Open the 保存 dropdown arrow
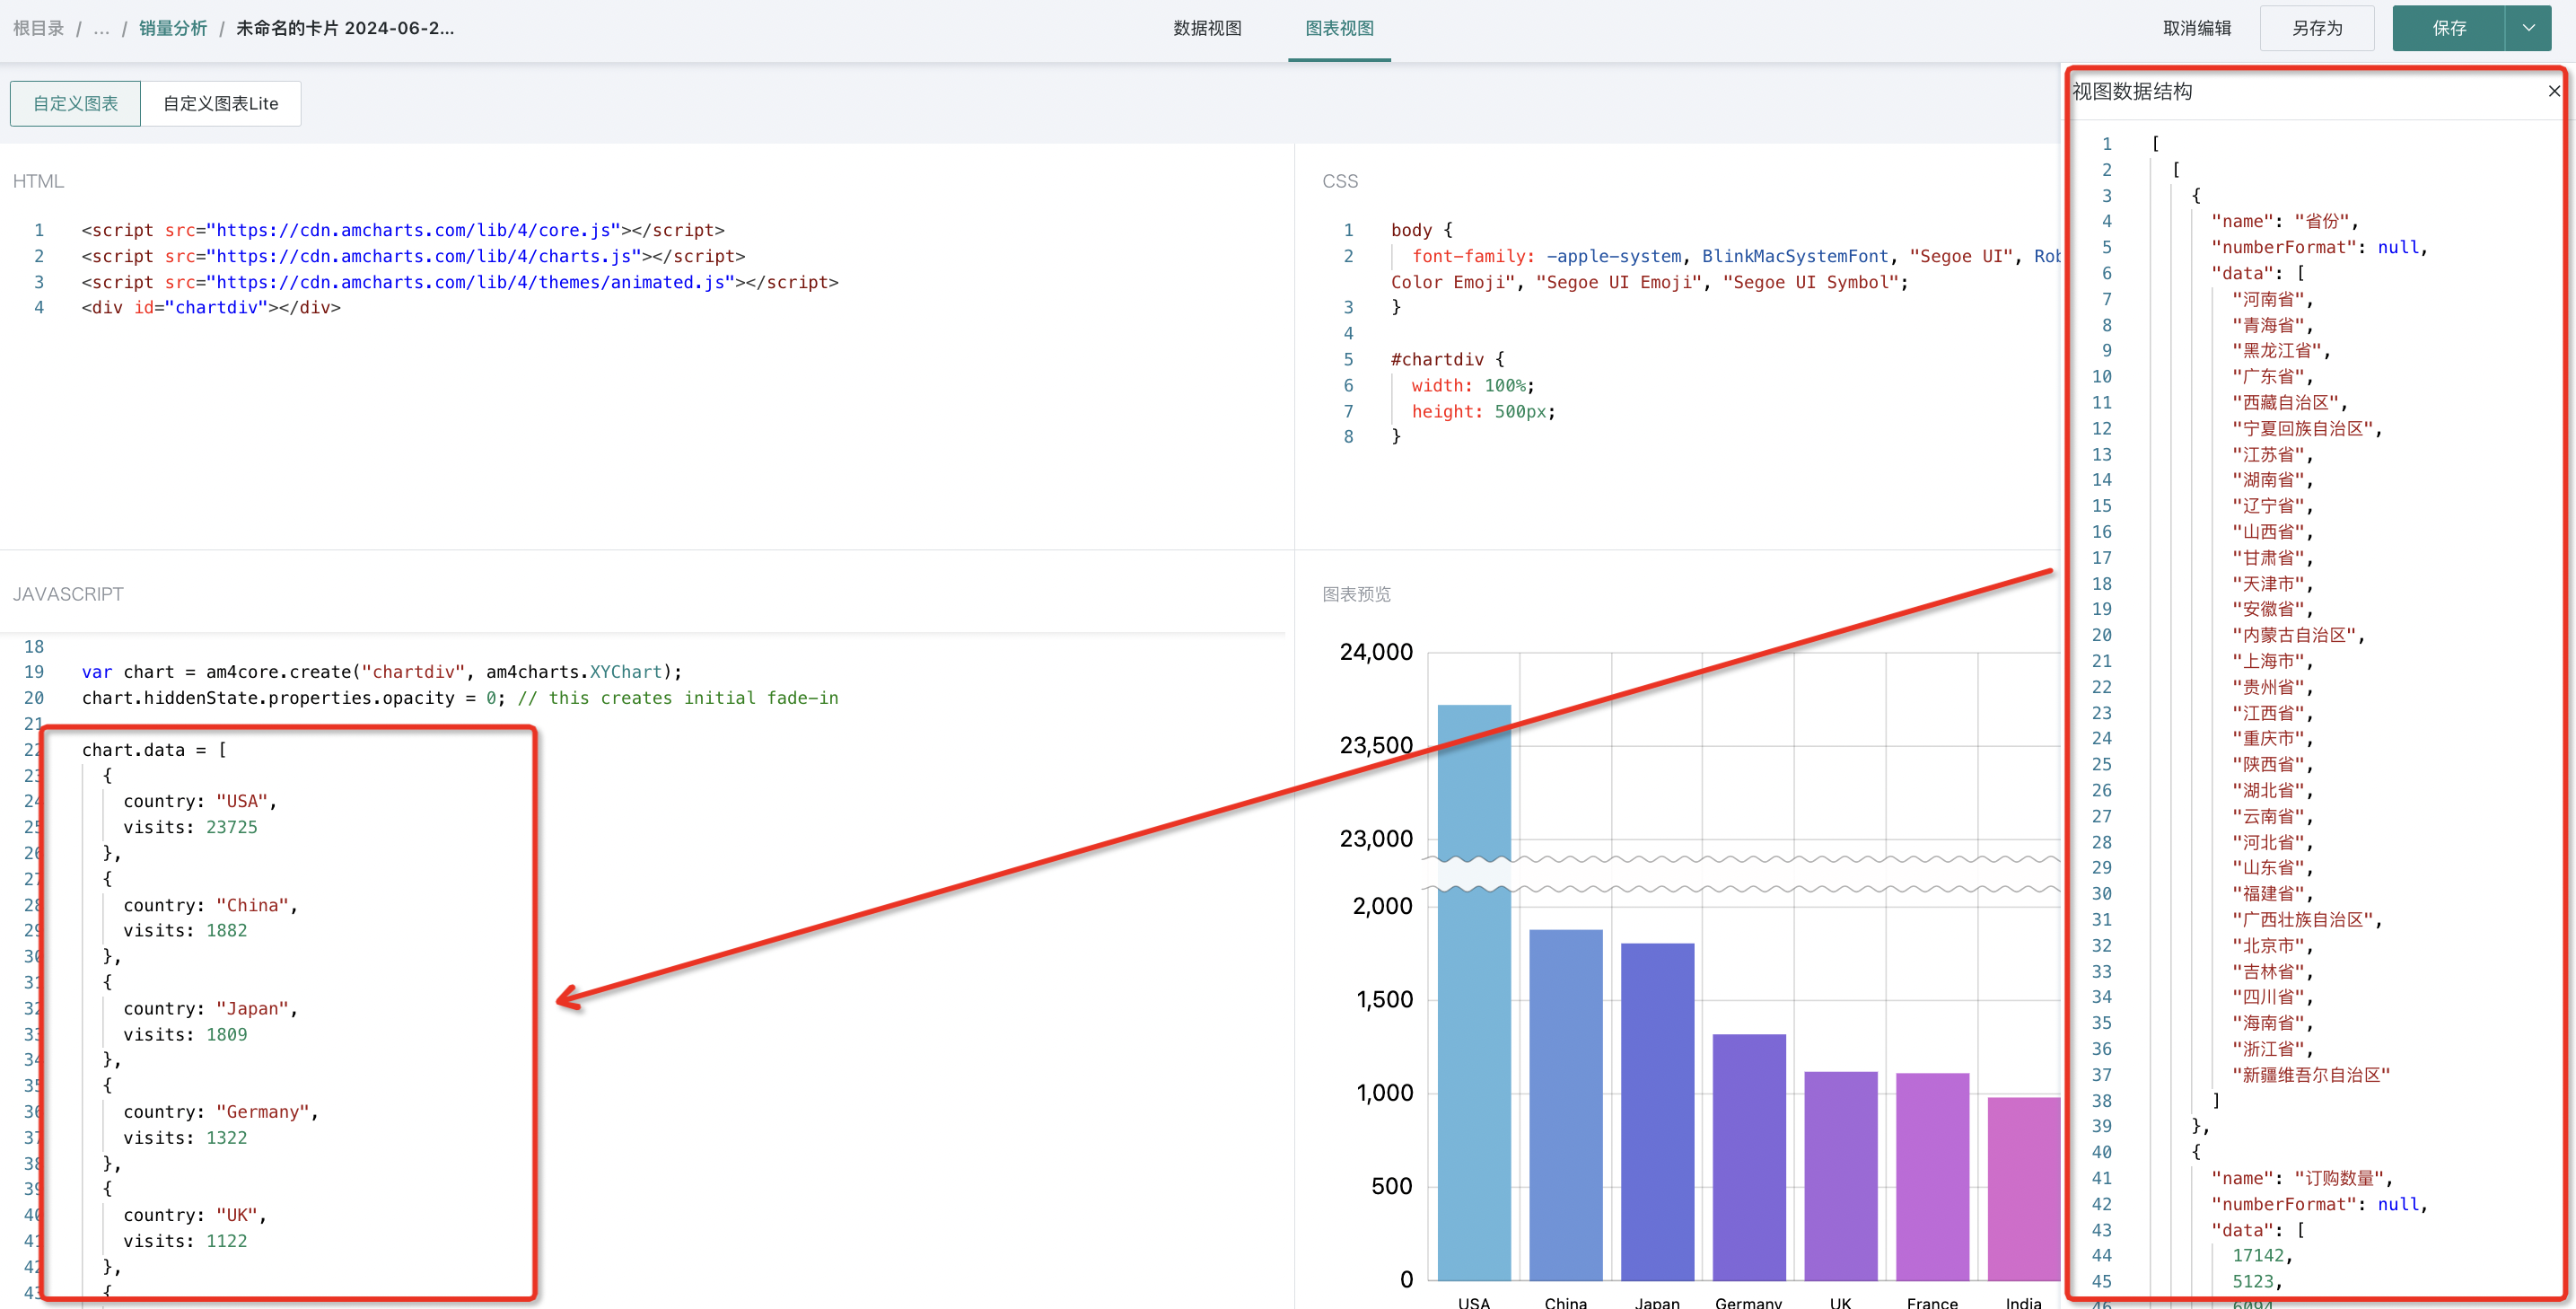 coord(2528,28)
